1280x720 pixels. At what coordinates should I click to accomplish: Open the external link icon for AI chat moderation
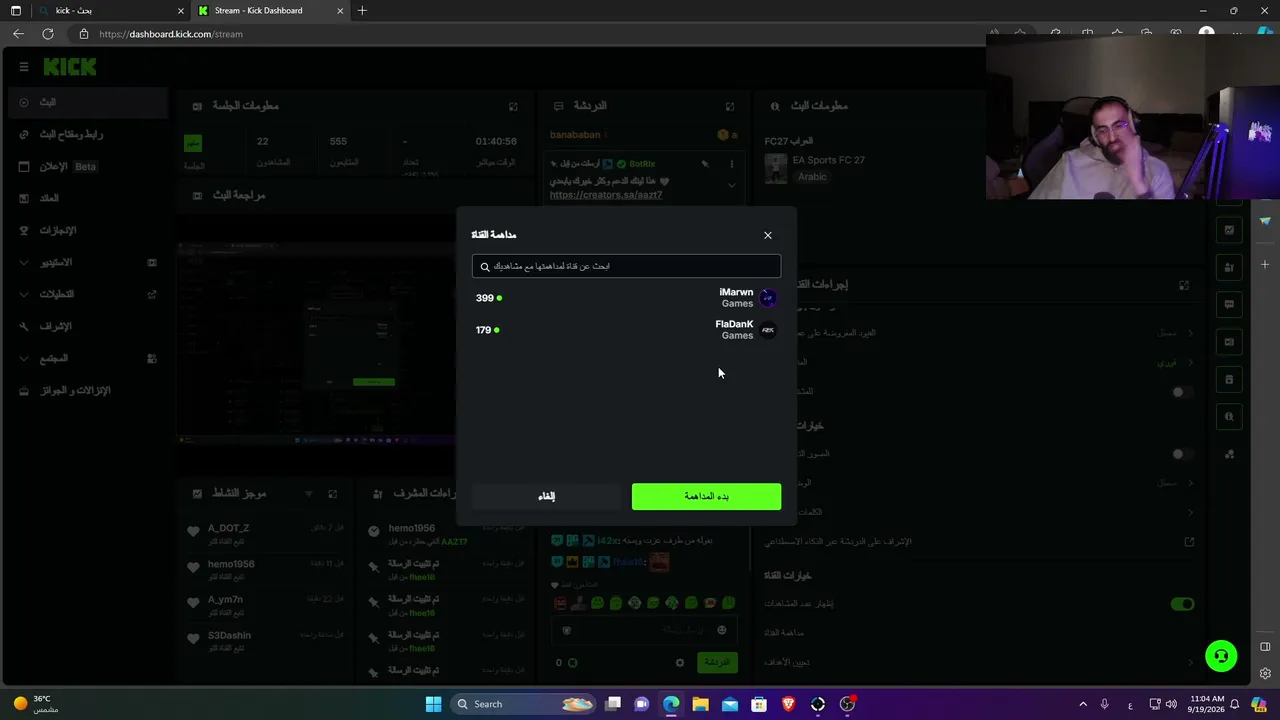1189,542
